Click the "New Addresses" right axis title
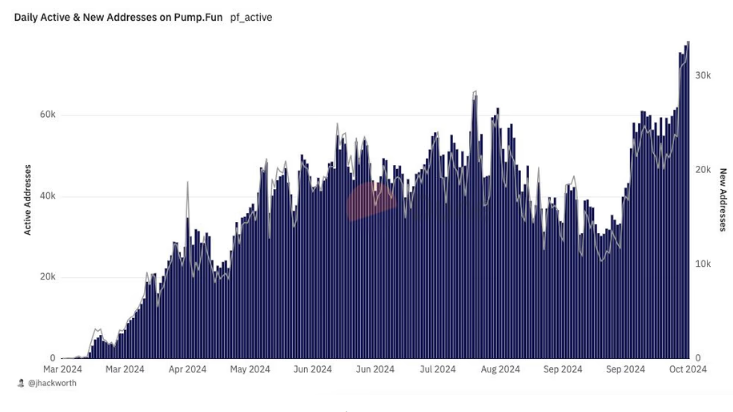The height and width of the screenshot is (412, 733). (723, 200)
